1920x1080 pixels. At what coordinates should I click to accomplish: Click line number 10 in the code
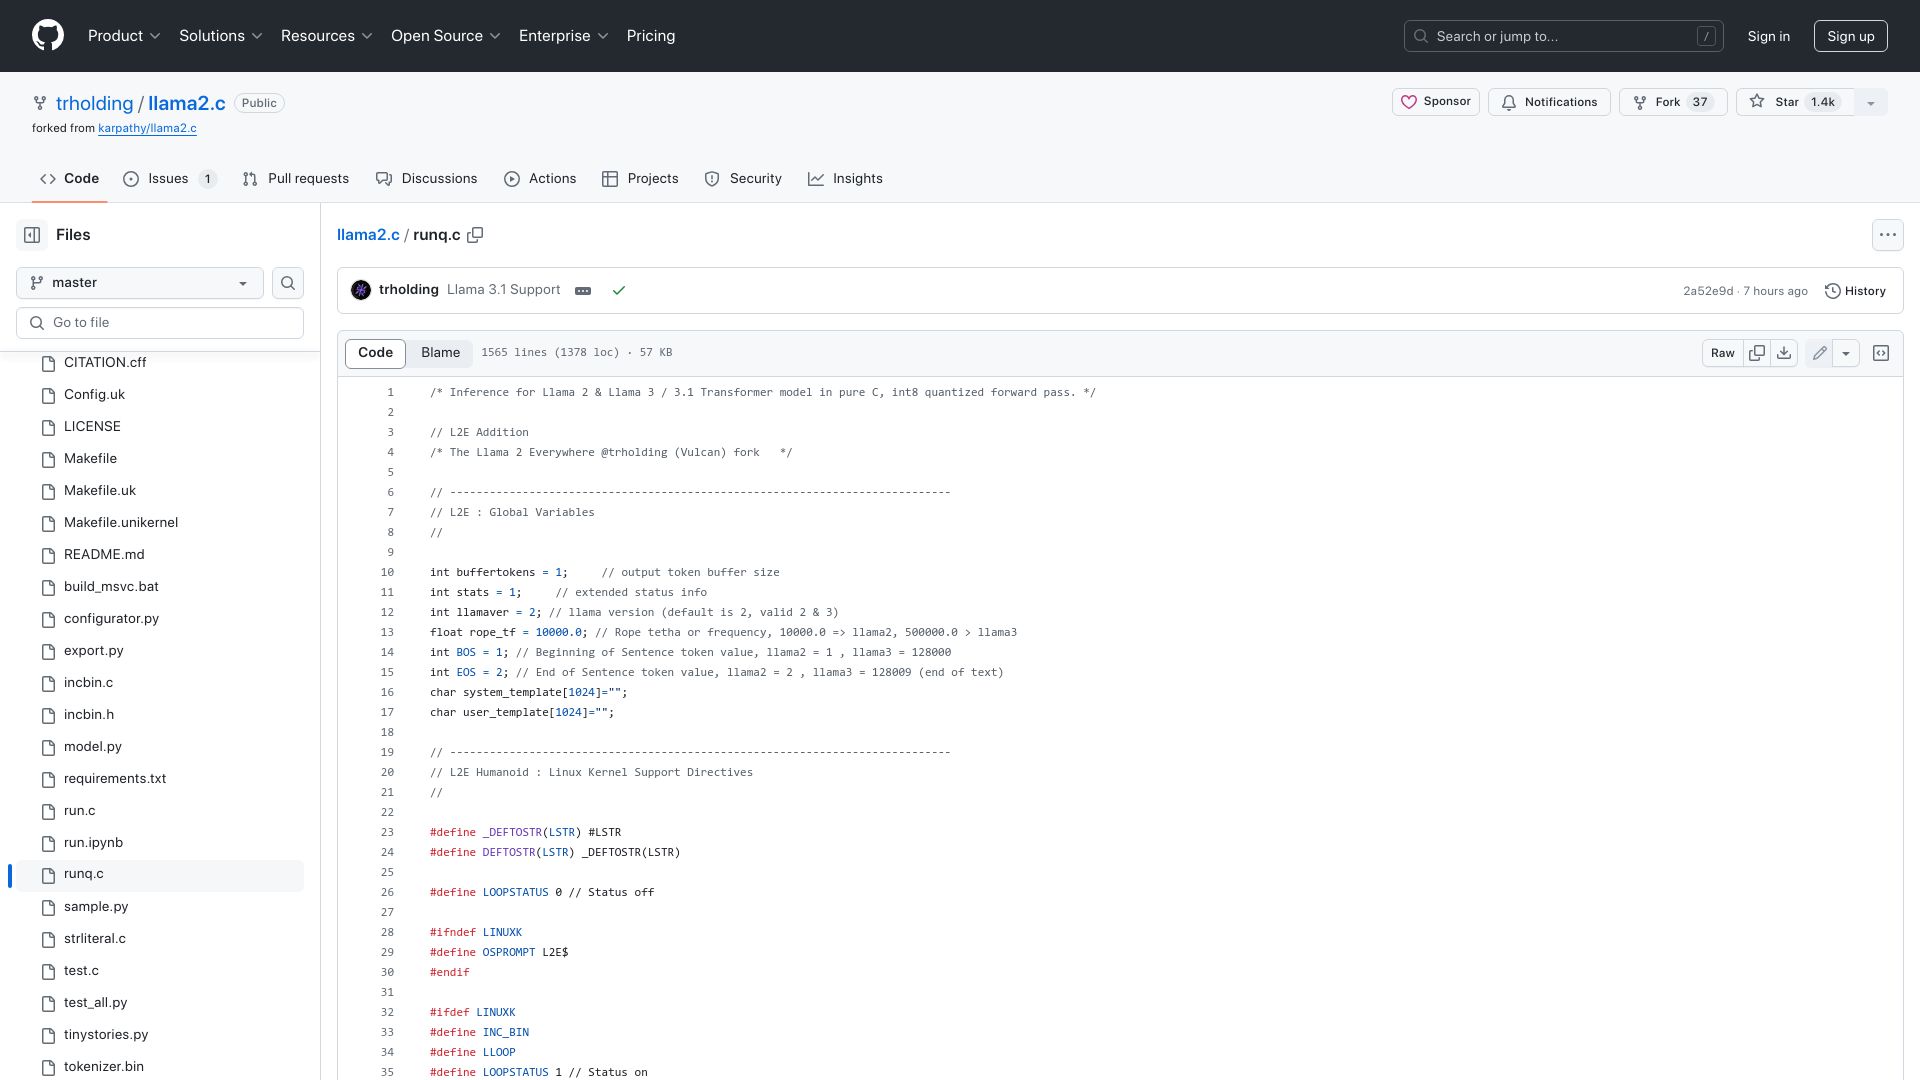click(388, 572)
